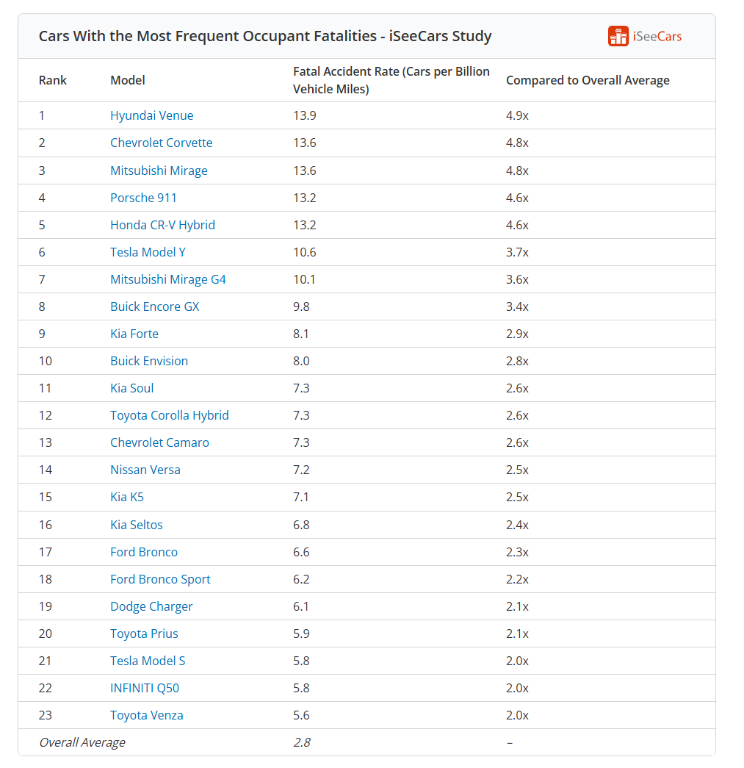Open the Hyundai Venue link

click(151, 116)
